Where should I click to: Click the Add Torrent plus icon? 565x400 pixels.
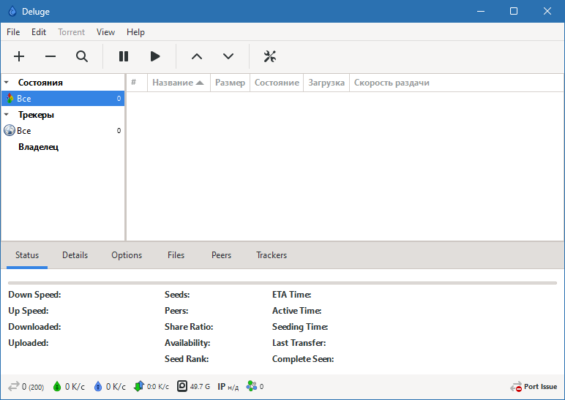[x=19, y=57]
